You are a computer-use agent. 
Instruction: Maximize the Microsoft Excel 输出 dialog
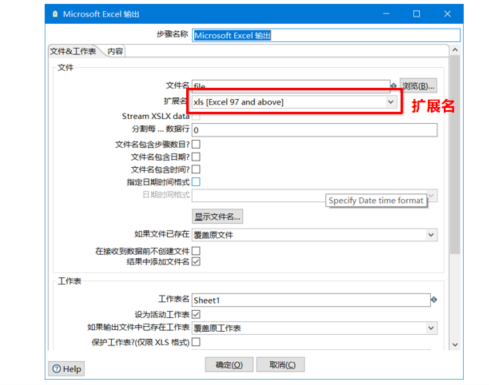(x=416, y=14)
